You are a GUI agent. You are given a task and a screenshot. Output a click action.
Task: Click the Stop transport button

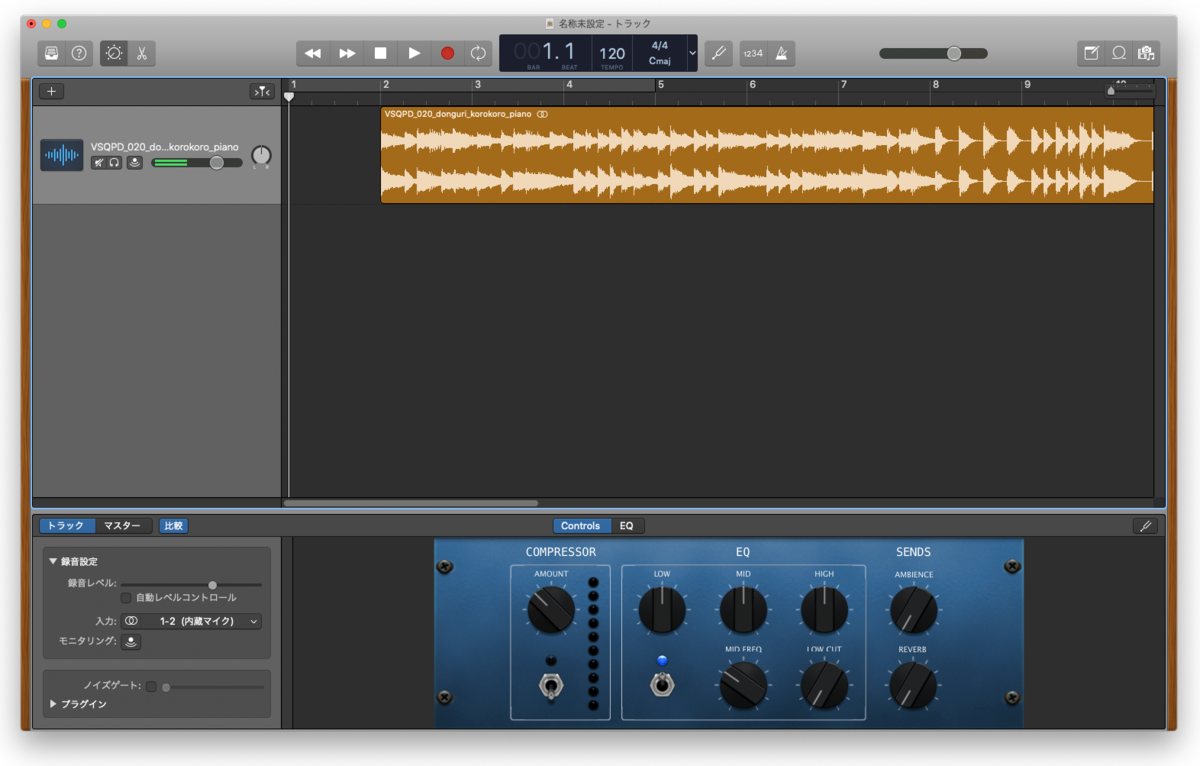tap(381, 53)
